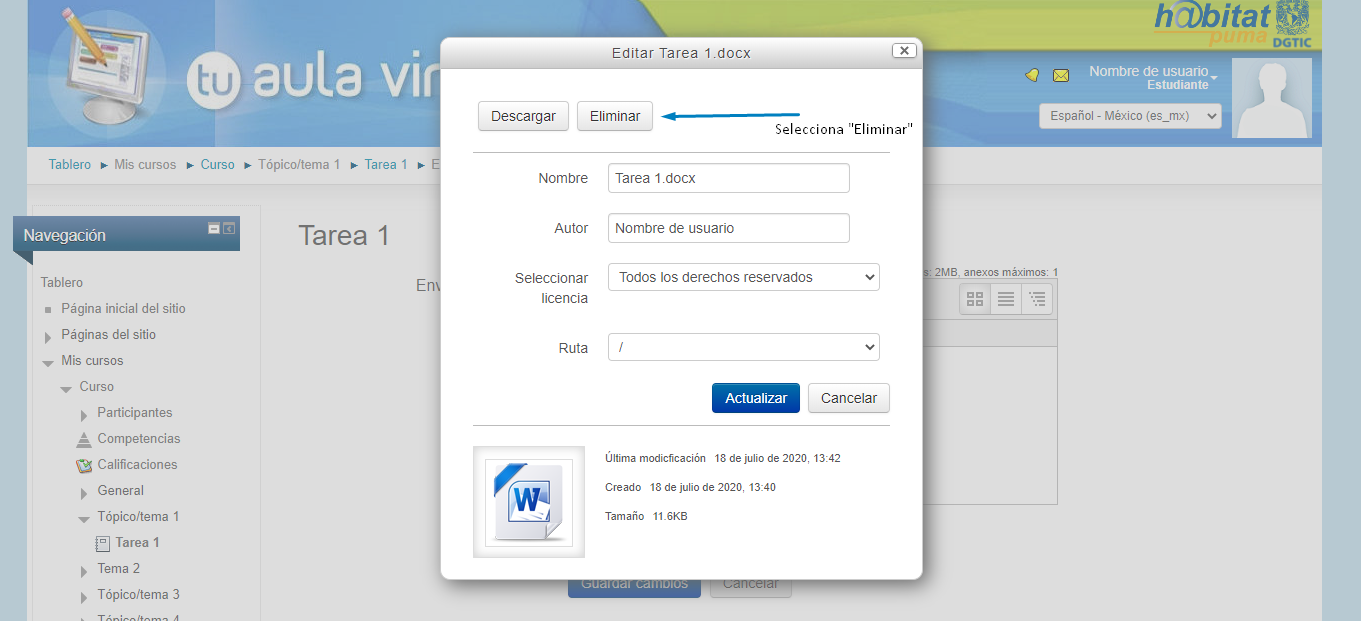
Task: Open the Español - México language selector
Action: (x=1130, y=116)
